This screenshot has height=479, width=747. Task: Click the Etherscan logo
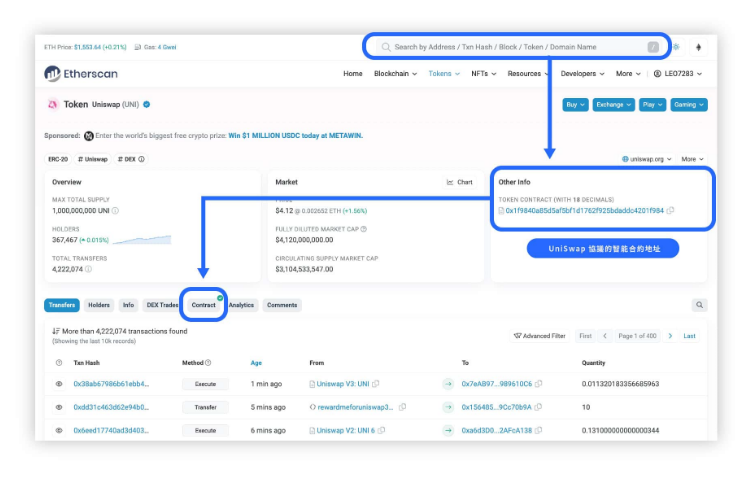click(x=81, y=73)
